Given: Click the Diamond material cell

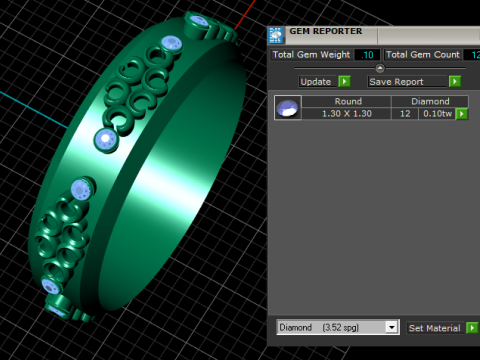Looking at the screenshot, I should [x=430, y=101].
